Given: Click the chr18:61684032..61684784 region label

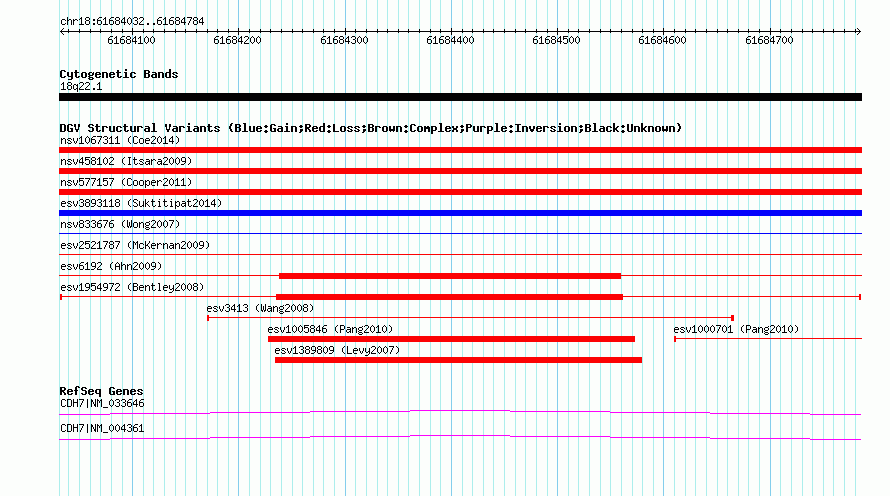Looking at the screenshot, I should (x=132, y=22).
